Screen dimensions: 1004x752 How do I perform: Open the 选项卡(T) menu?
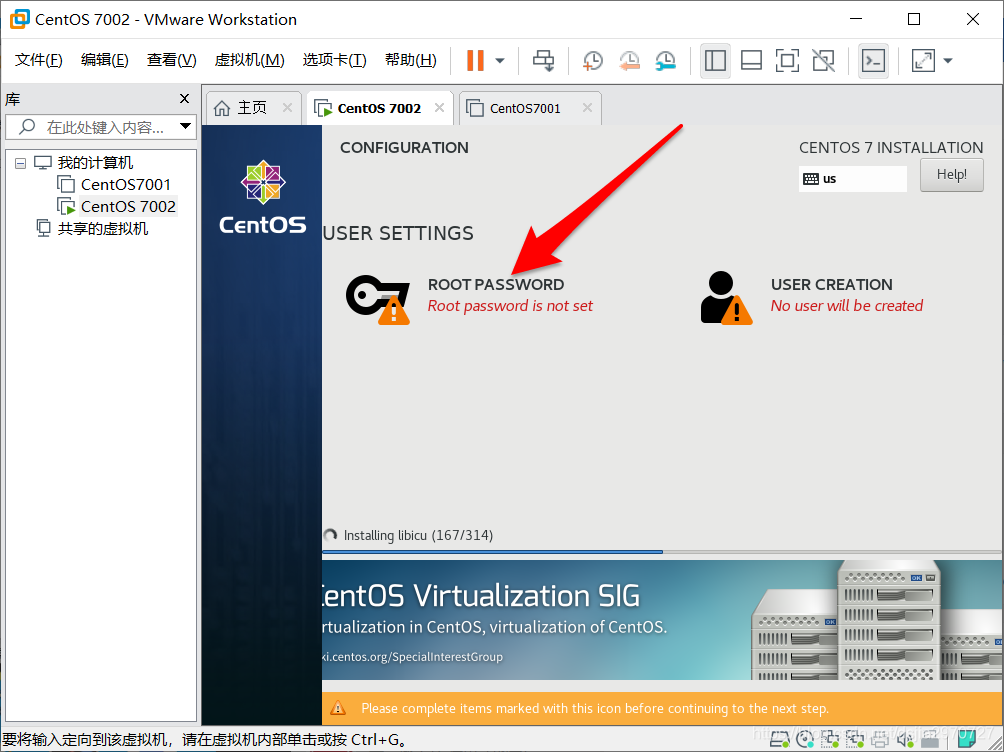(334, 60)
